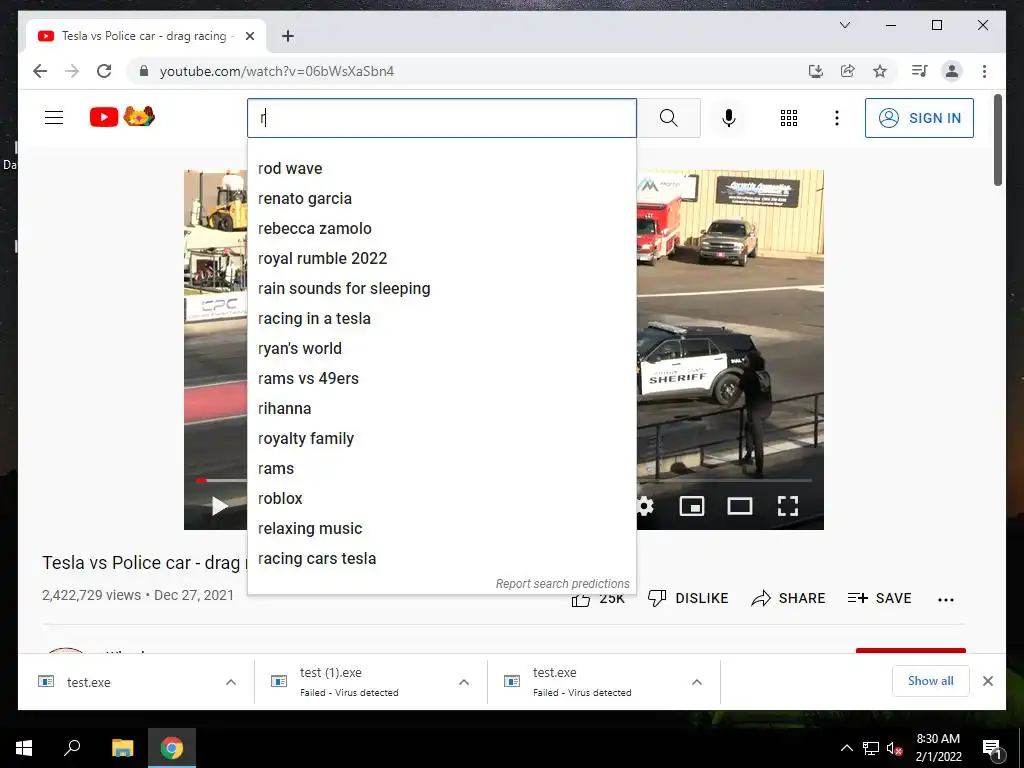Expand options for test (1).exe download
The image size is (1024, 768).
click(464, 682)
